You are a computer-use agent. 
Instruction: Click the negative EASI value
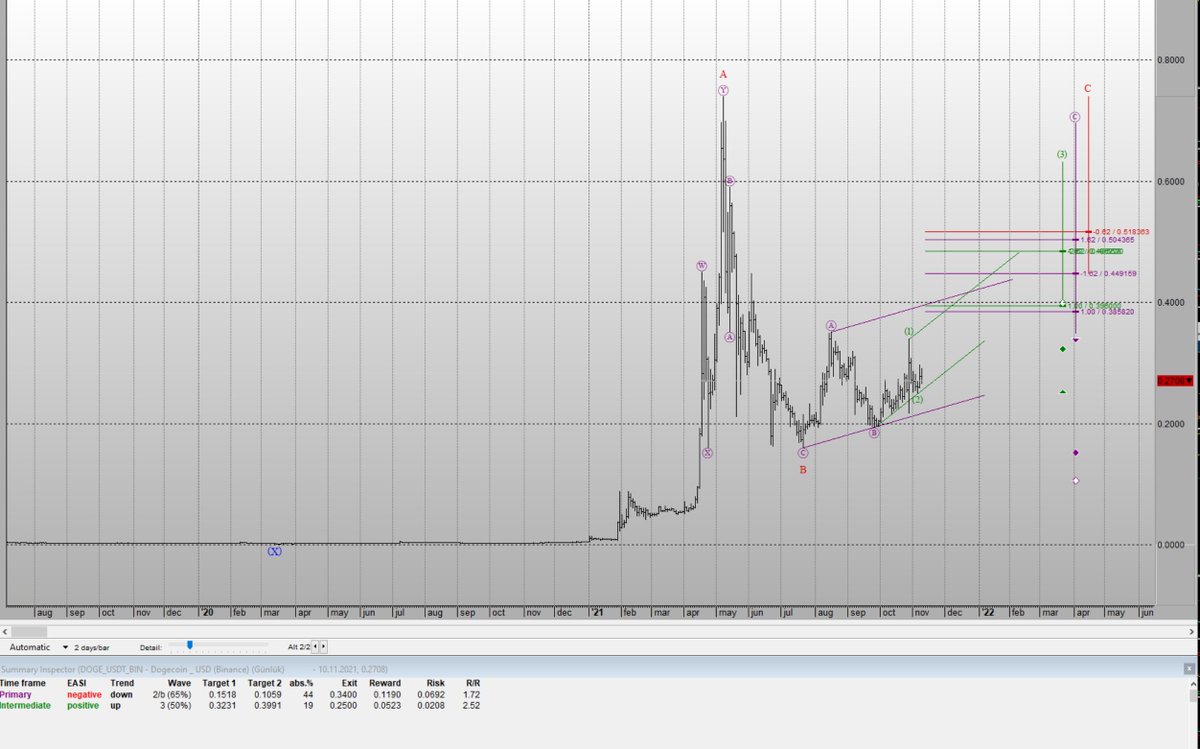click(x=84, y=694)
